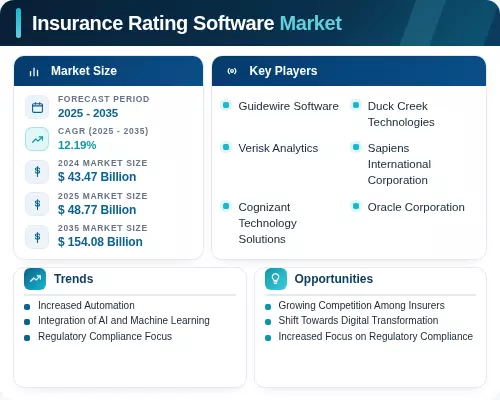Screen dimensions: 500x400
Task: Select the forecast period value 2025 - 2035
Action: (88, 113)
